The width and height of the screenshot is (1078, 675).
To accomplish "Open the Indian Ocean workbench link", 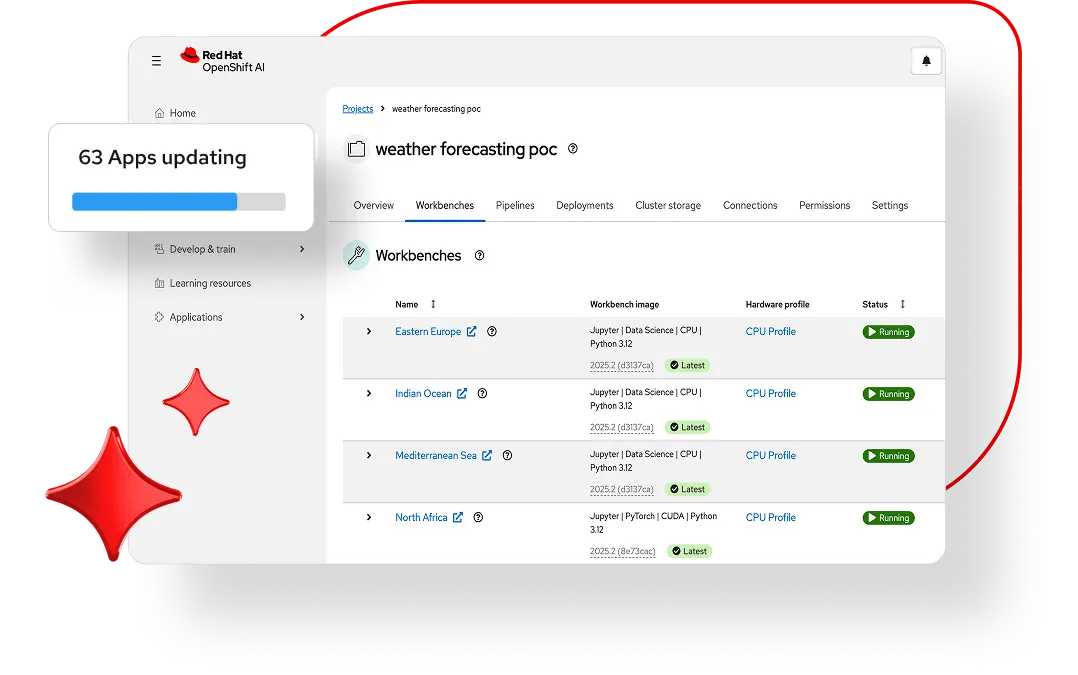I will [423, 393].
